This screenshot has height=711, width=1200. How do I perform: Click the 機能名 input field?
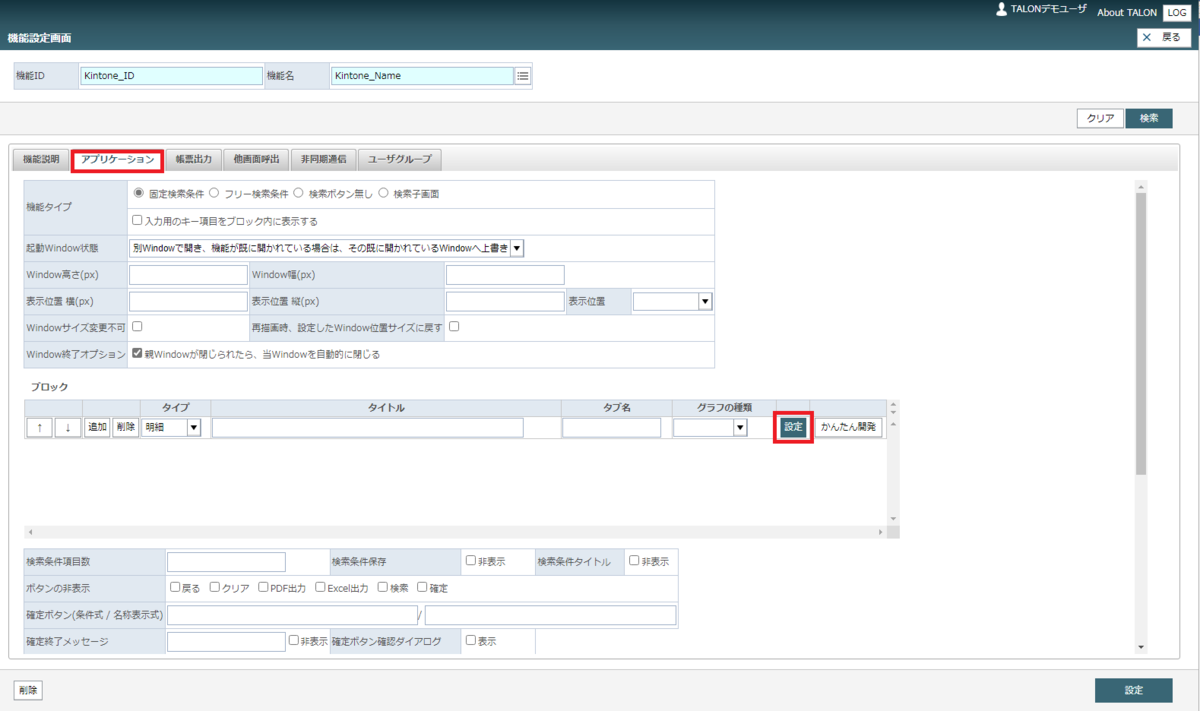[x=422, y=76]
